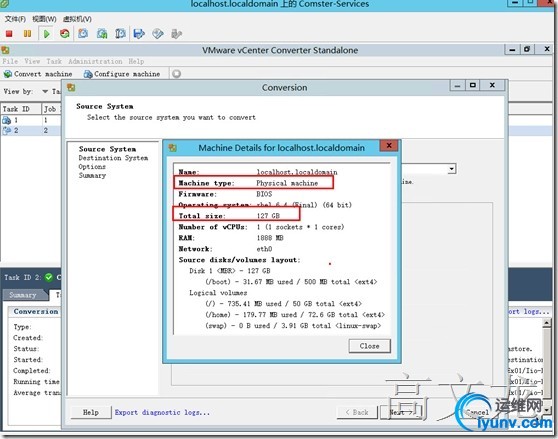The height and width of the screenshot is (439, 558).
Task: Close Machine Details dialog with red X
Action: tap(389, 146)
